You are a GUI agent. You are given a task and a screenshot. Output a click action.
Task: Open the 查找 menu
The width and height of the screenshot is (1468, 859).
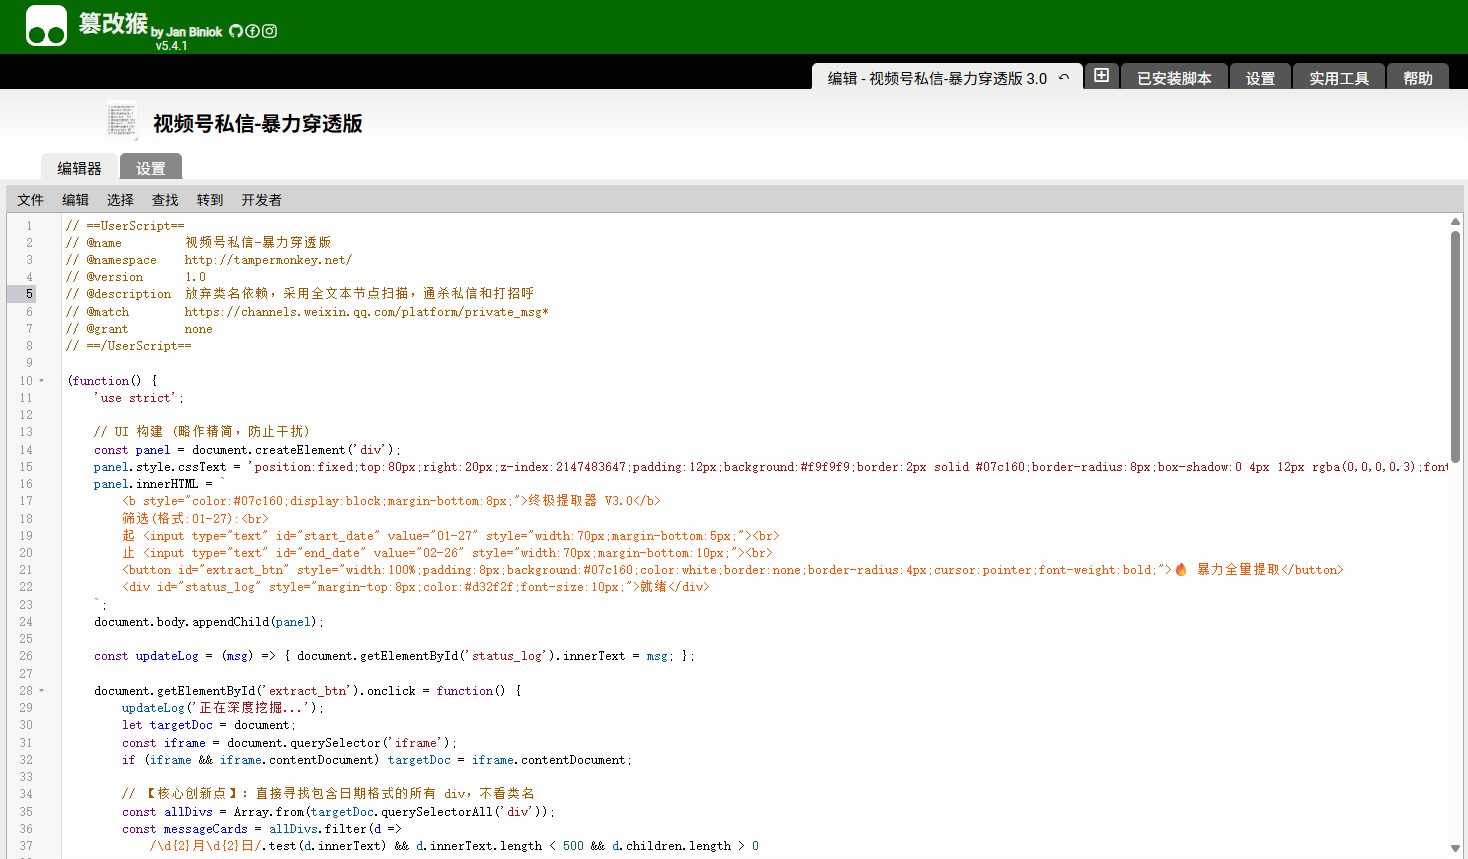165,200
